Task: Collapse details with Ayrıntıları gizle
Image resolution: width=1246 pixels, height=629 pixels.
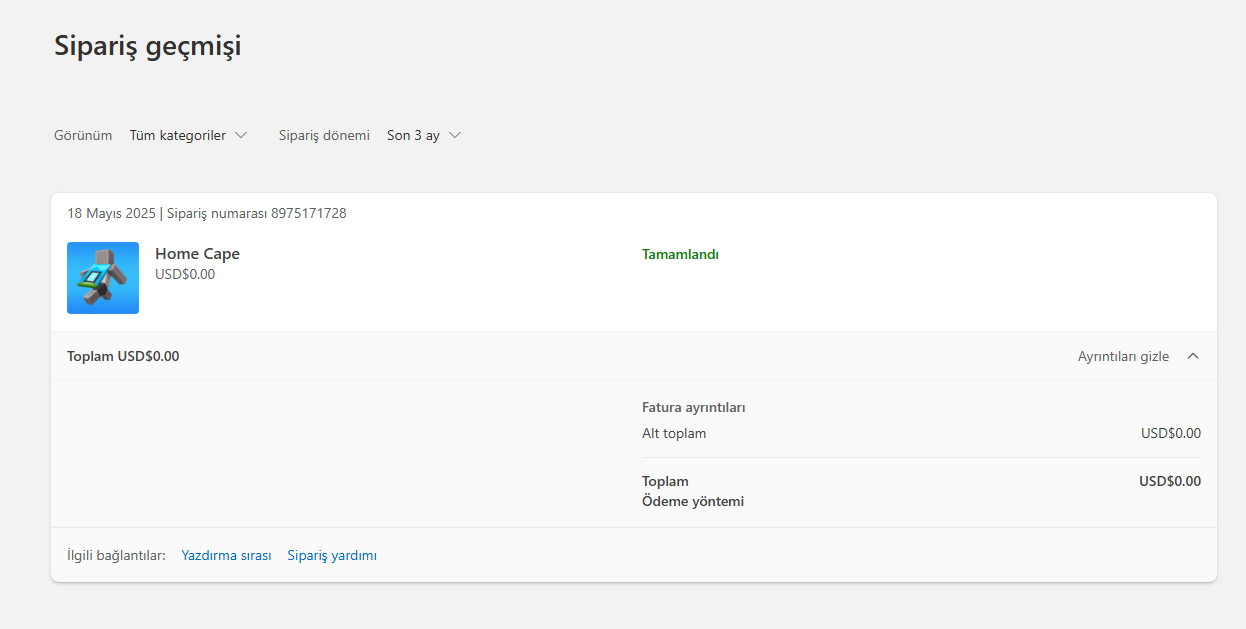Action: click(x=1123, y=356)
